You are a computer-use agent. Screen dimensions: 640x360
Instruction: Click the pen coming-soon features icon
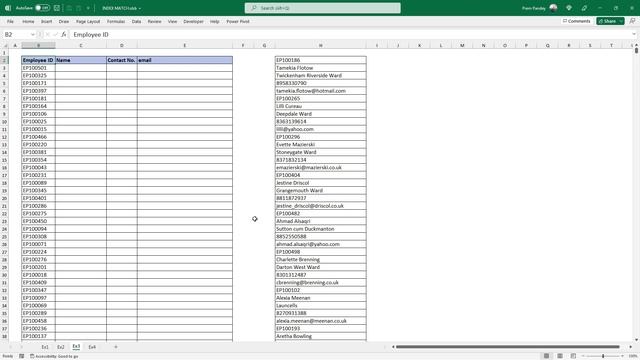click(x=584, y=8)
